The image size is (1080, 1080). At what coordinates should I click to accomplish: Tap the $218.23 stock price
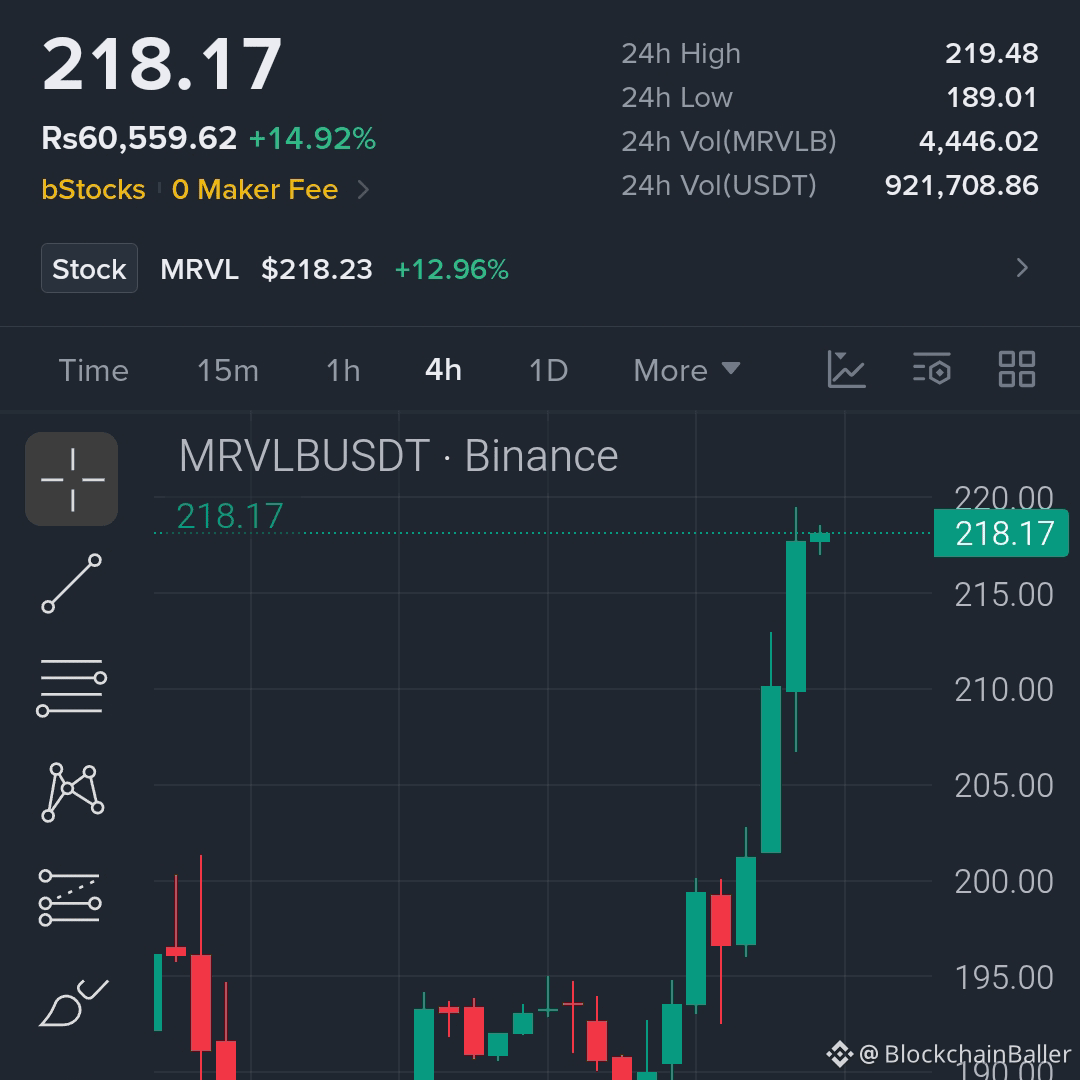(x=316, y=269)
